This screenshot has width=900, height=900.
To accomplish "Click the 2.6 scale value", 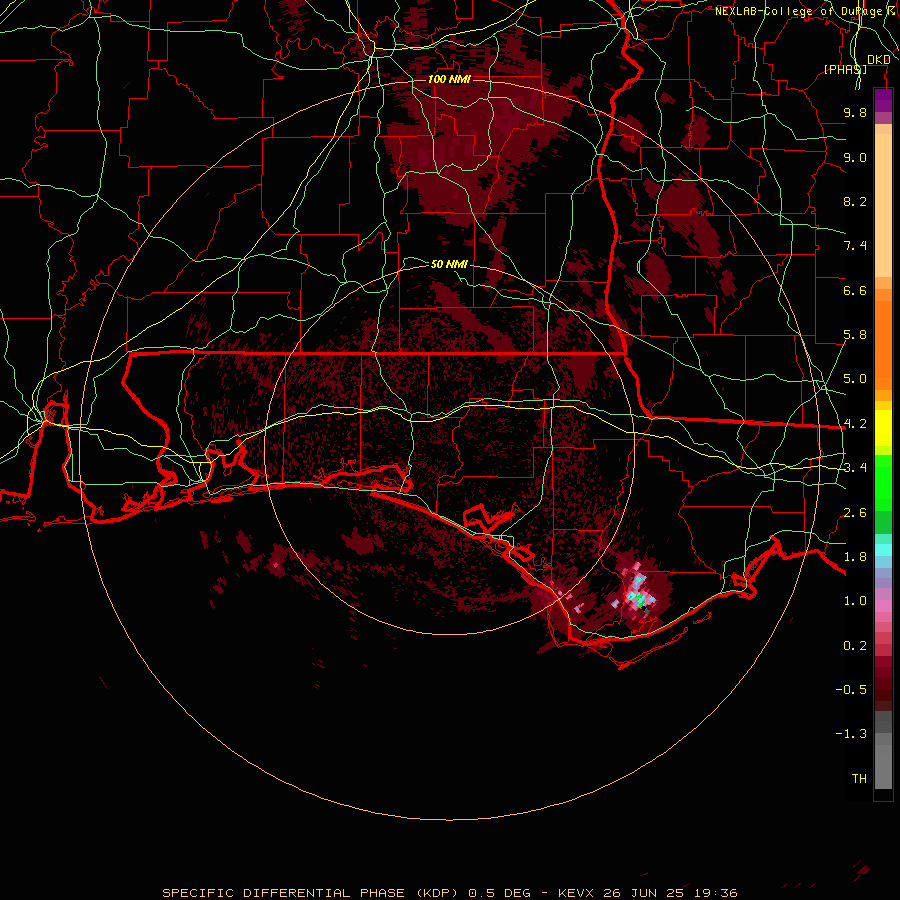I will coord(855,513).
